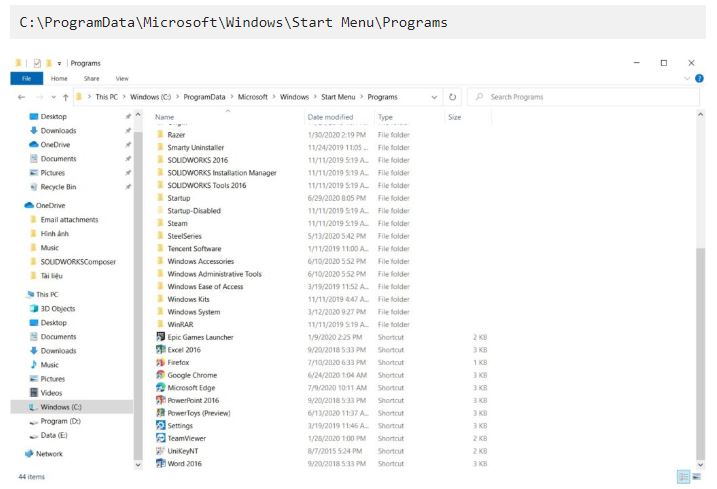Click Start Menu in address breadcrumb
This screenshot has height=489, width=717.
pyautogui.click(x=338, y=97)
